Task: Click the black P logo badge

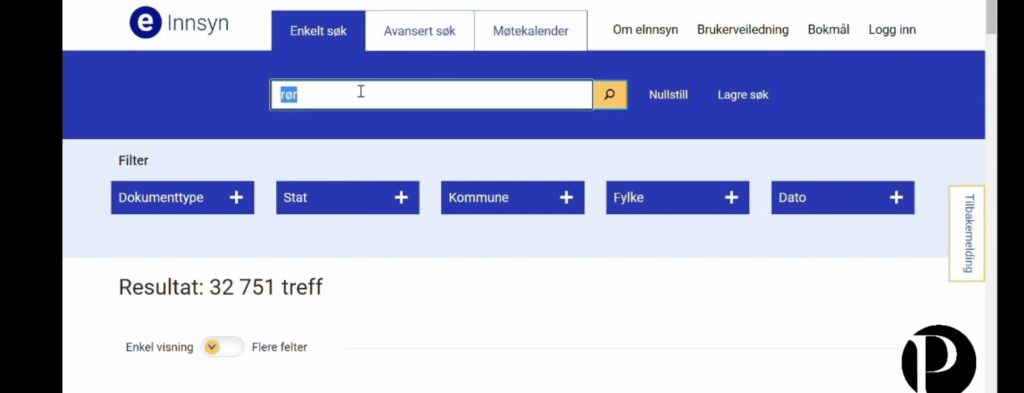Action: click(x=938, y=359)
